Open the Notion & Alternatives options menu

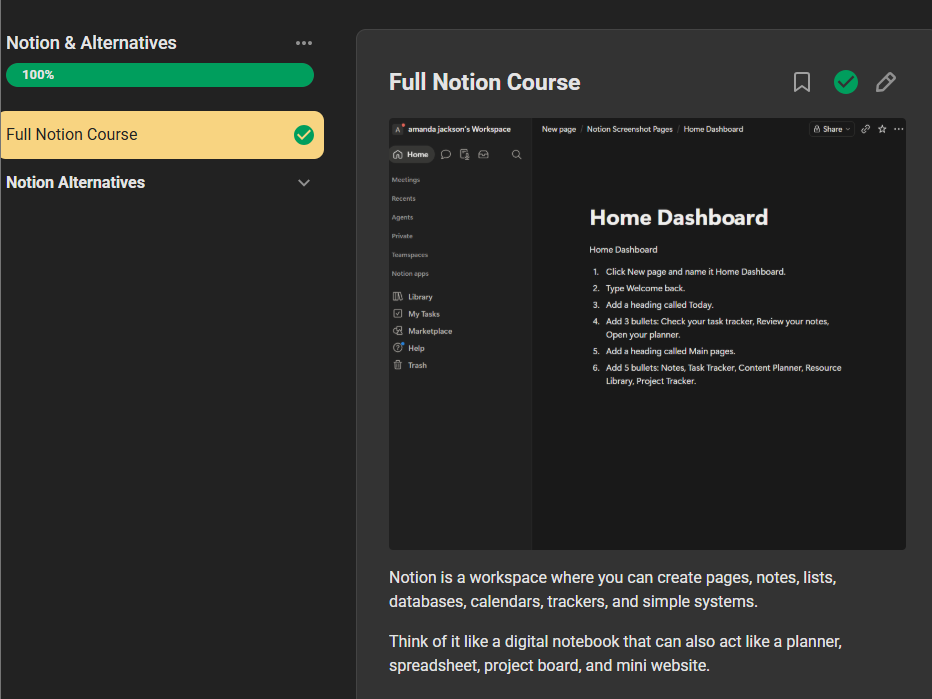click(x=304, y=43)
